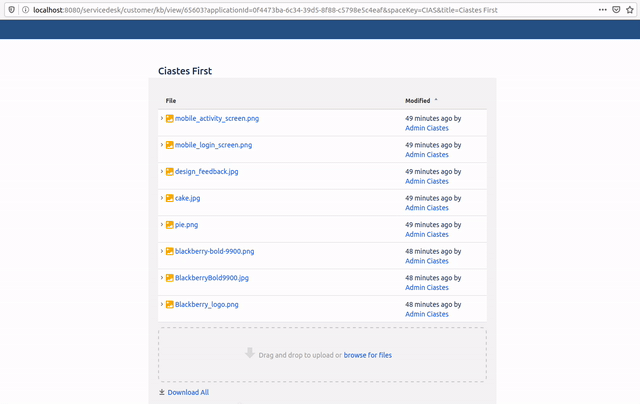The height and width of the screenshot is (404, 640).
Task: Click Admin Ciastes in Blackberry_logo.png row
Action: coord(427,314)
